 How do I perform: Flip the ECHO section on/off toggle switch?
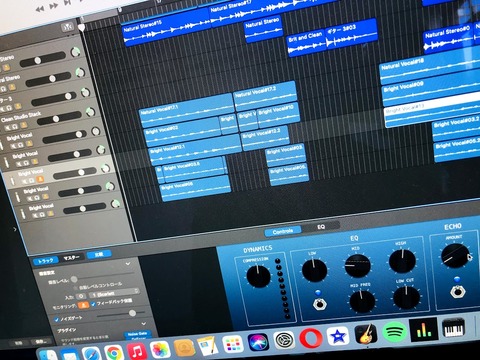pyautogui.click(x=458, y=292)
